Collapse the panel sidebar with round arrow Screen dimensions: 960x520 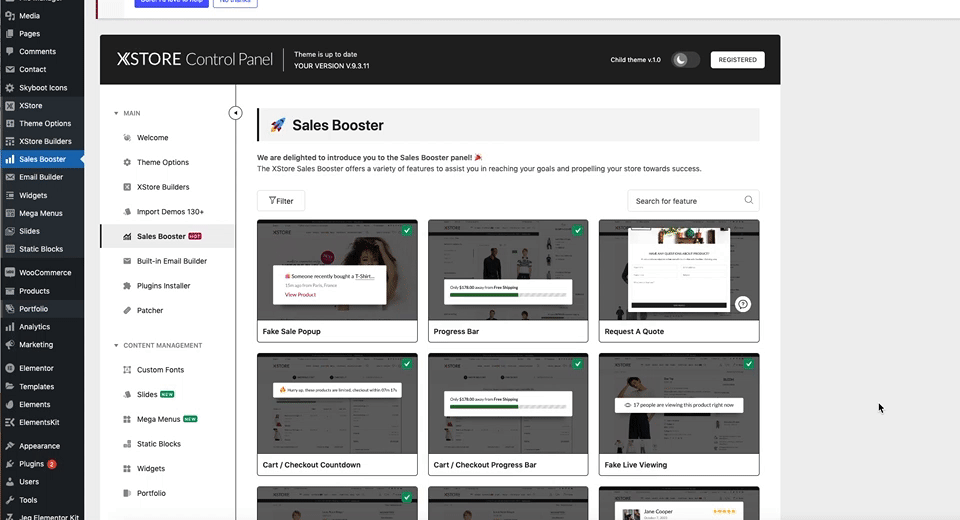pos(235,113)
